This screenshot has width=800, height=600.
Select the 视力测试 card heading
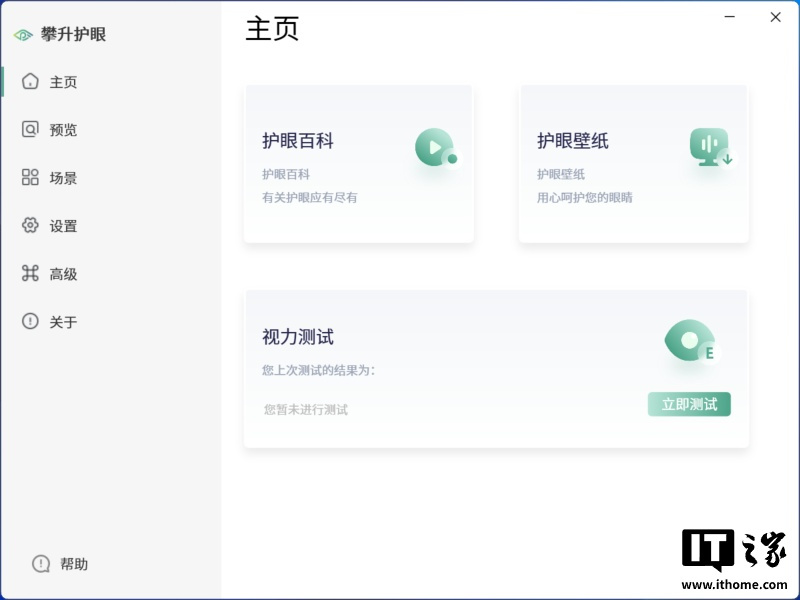(298, 337)
